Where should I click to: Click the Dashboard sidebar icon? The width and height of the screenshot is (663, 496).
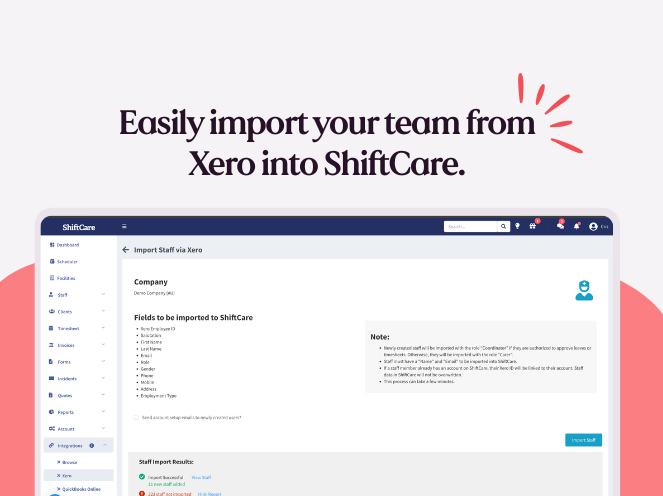52,244
